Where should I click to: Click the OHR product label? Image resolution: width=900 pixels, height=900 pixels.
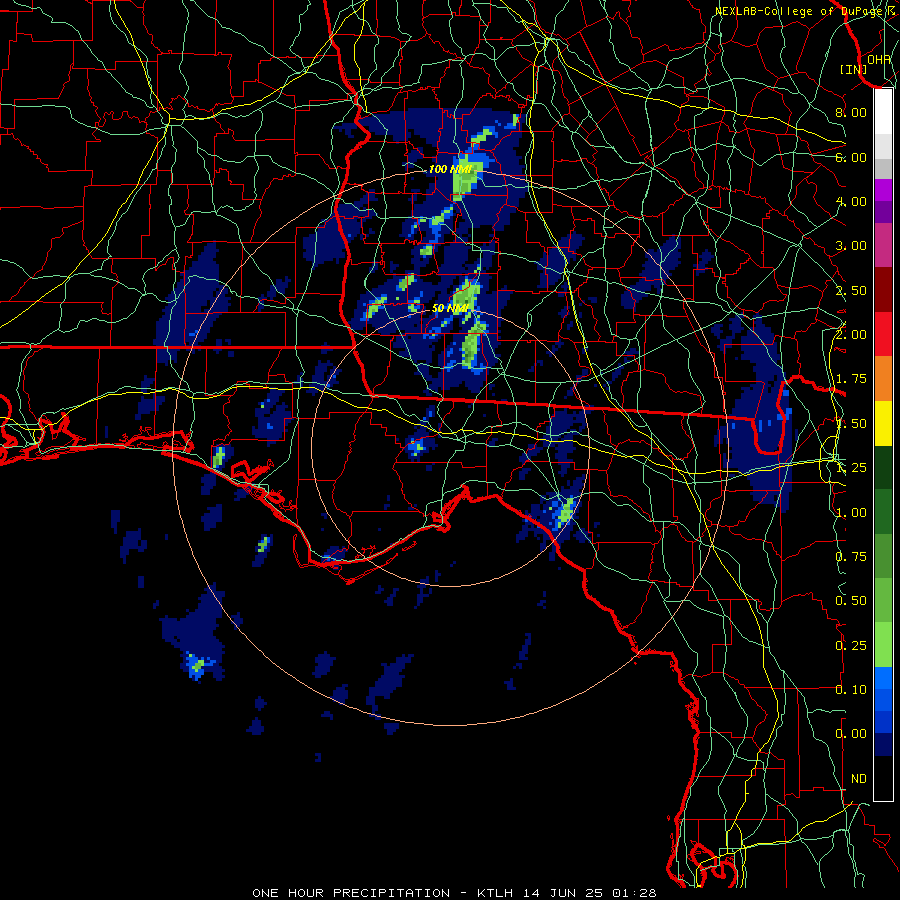tap(879, 59)
